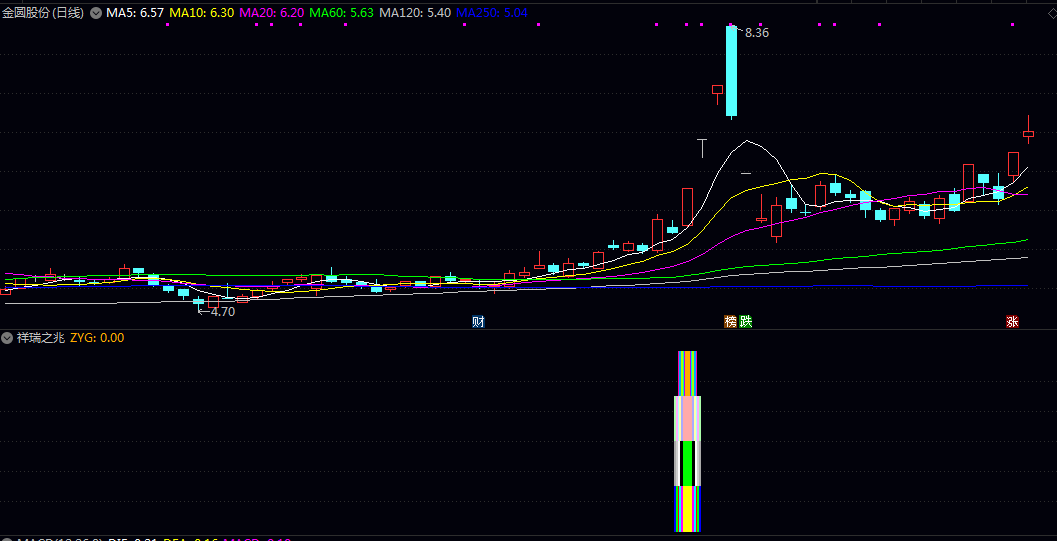This screenshot has height=541, width=1057.
Task: Click the 8.36 high price label
Action: (757, 32)
